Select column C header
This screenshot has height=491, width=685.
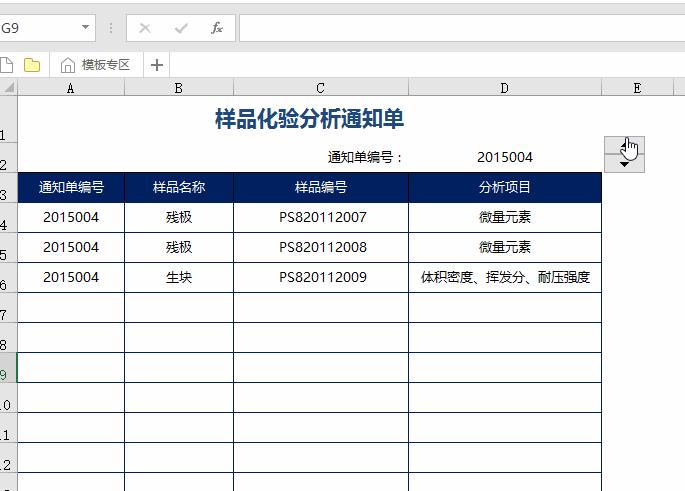321,88
